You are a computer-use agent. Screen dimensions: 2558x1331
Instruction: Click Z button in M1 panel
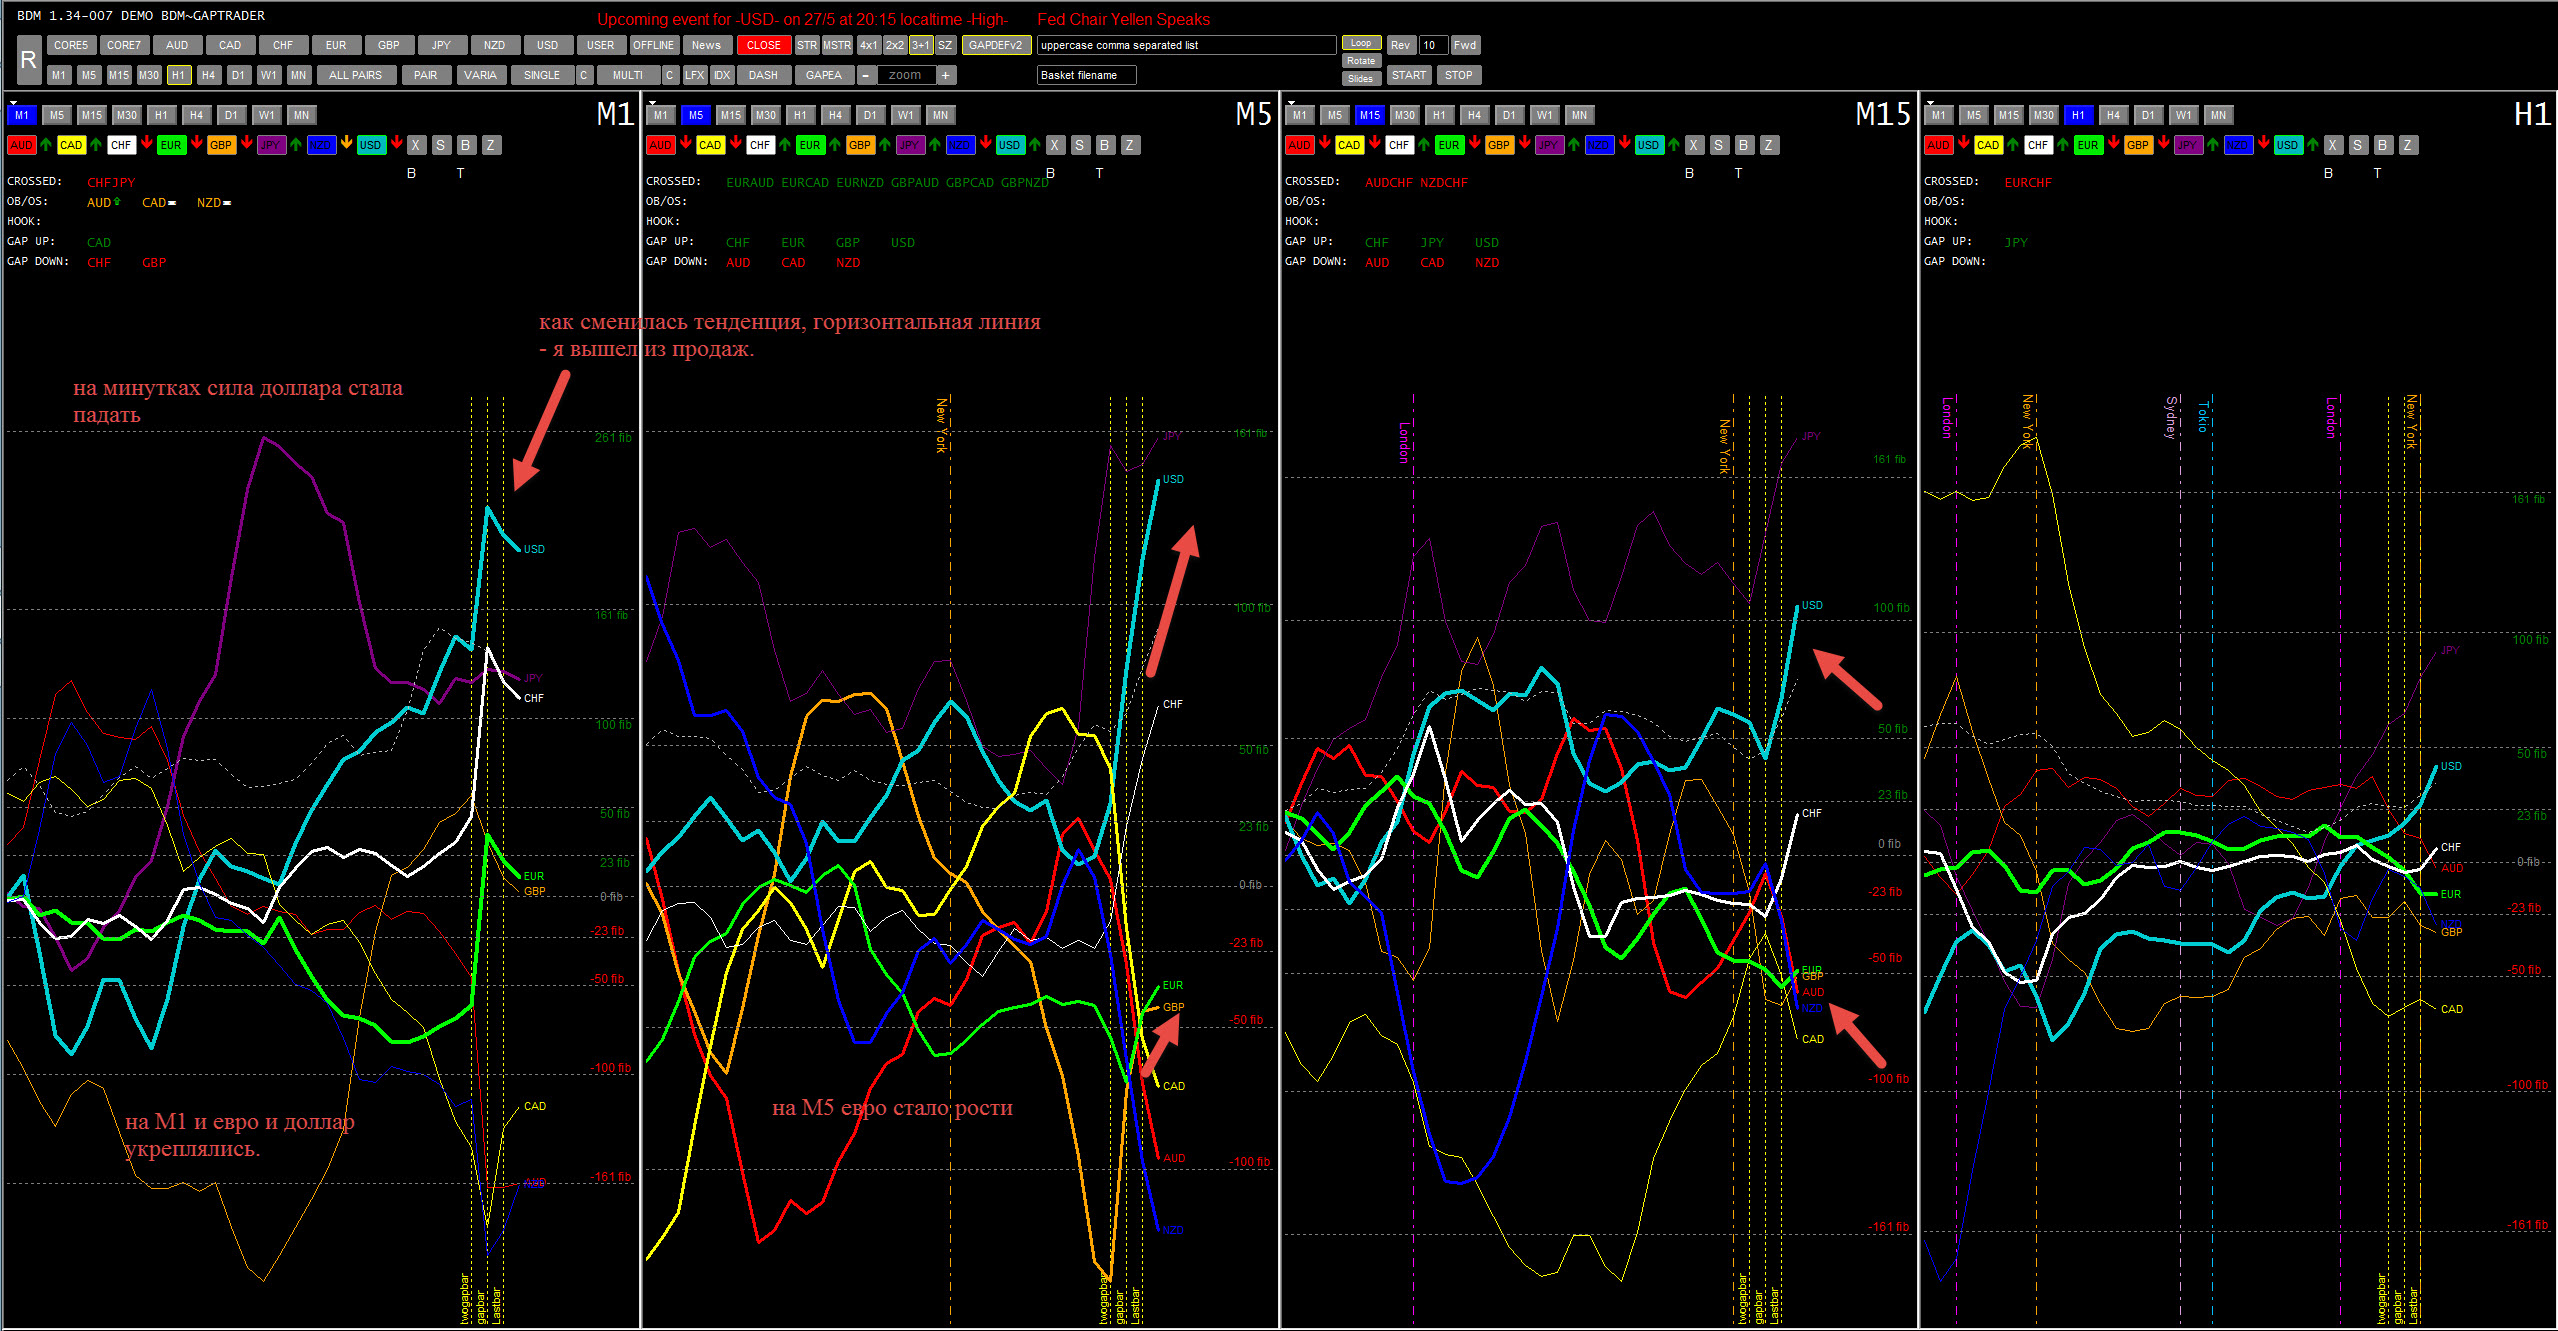(x=491, y=145)
